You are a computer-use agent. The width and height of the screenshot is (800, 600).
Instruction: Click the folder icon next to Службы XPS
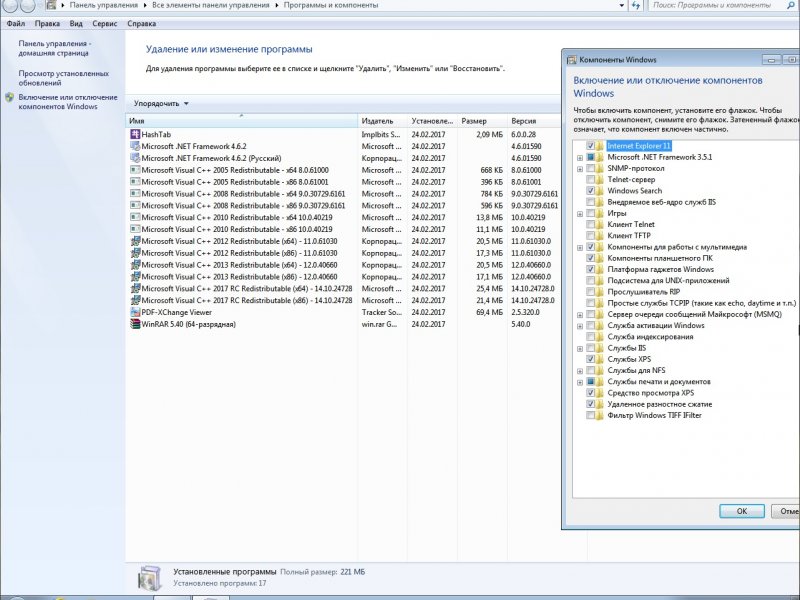coord(600,359)
